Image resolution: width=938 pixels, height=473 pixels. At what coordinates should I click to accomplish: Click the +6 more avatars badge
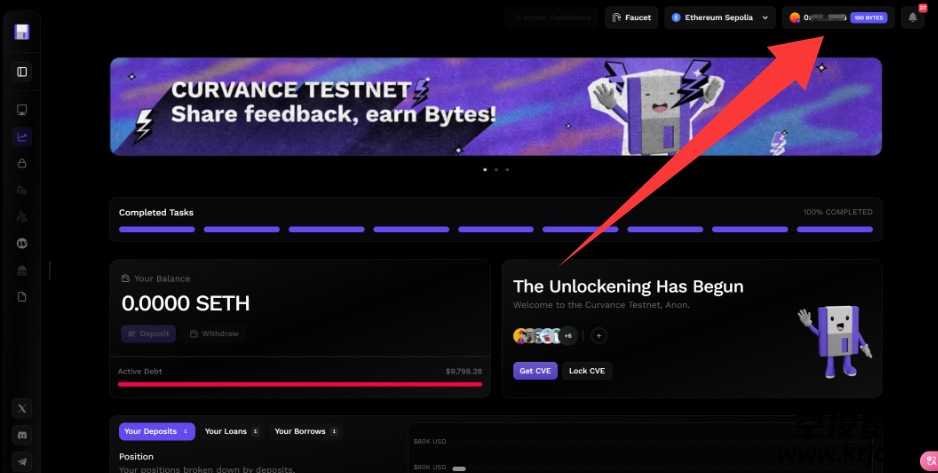(568, 336)
